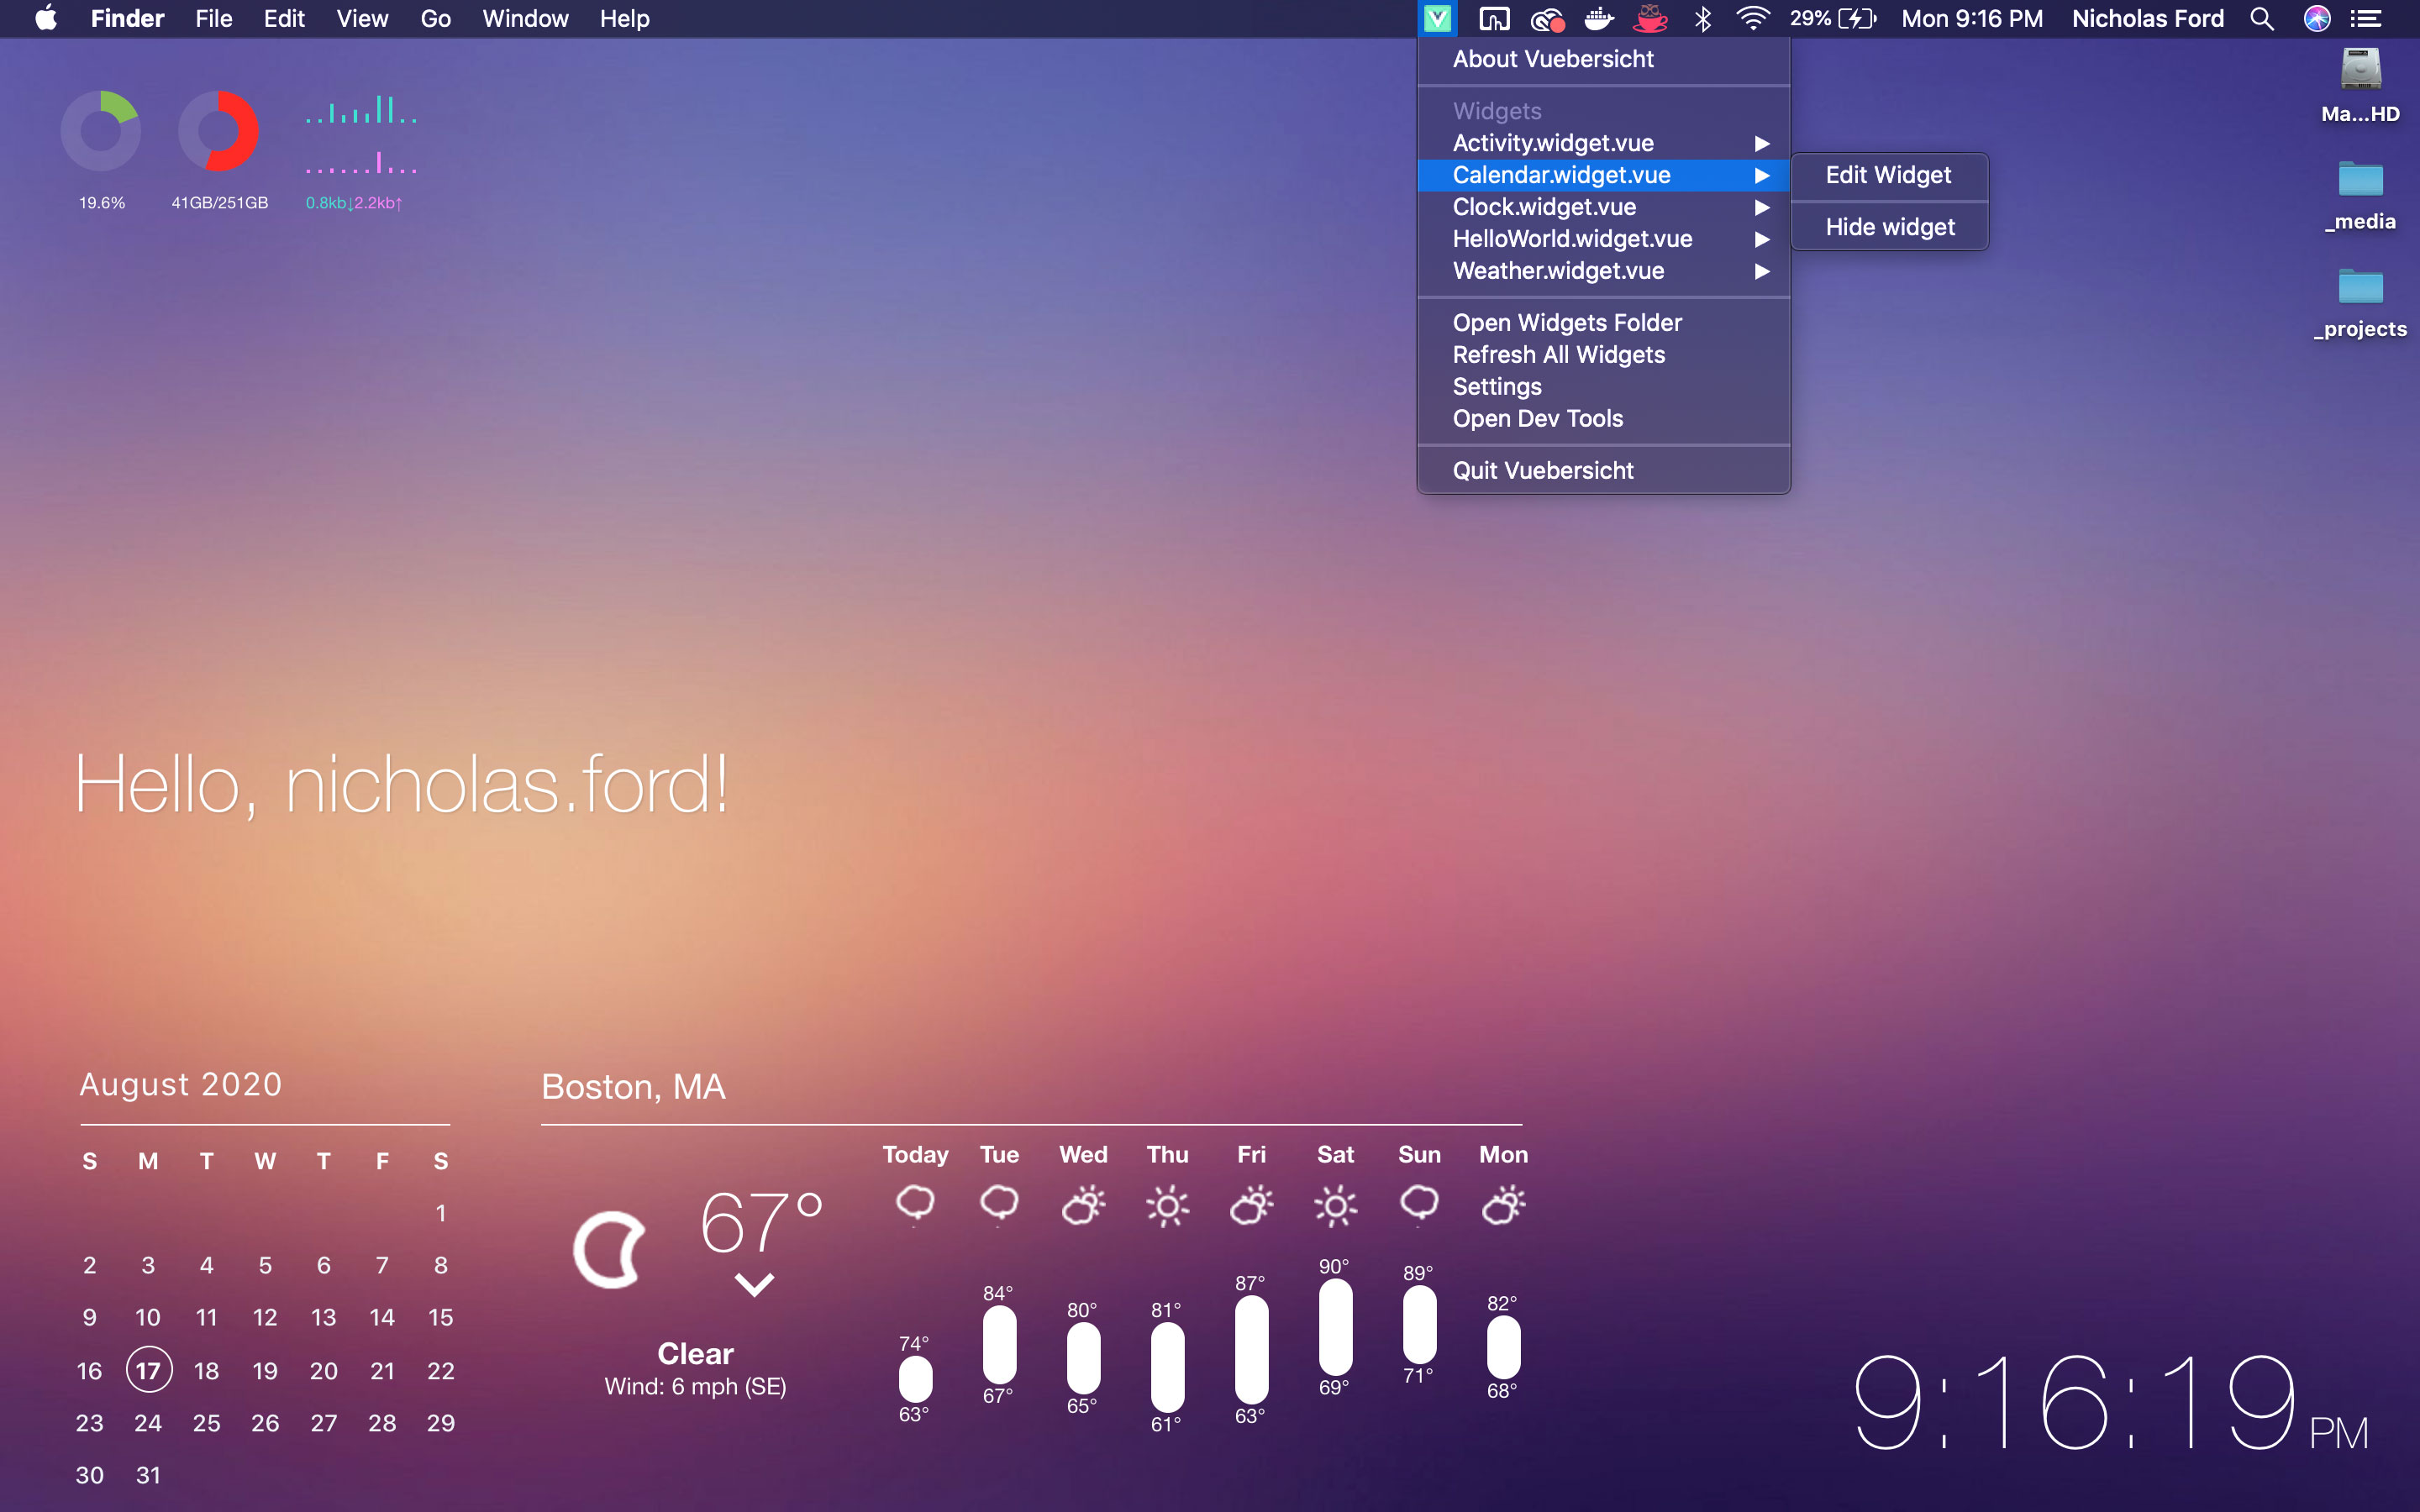Click the Vuebersicht menu bar icon
This screenshot has height=1512, width=2420.
pos(1437,19)
